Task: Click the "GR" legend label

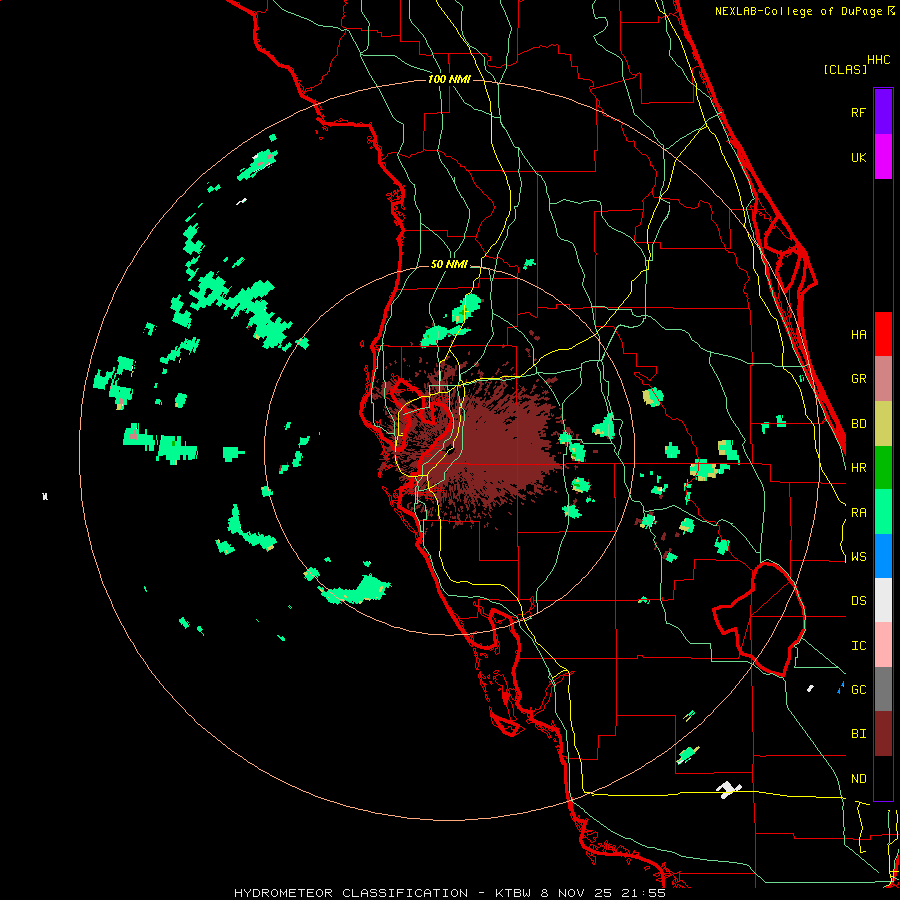Action: (x=858, y=379)
